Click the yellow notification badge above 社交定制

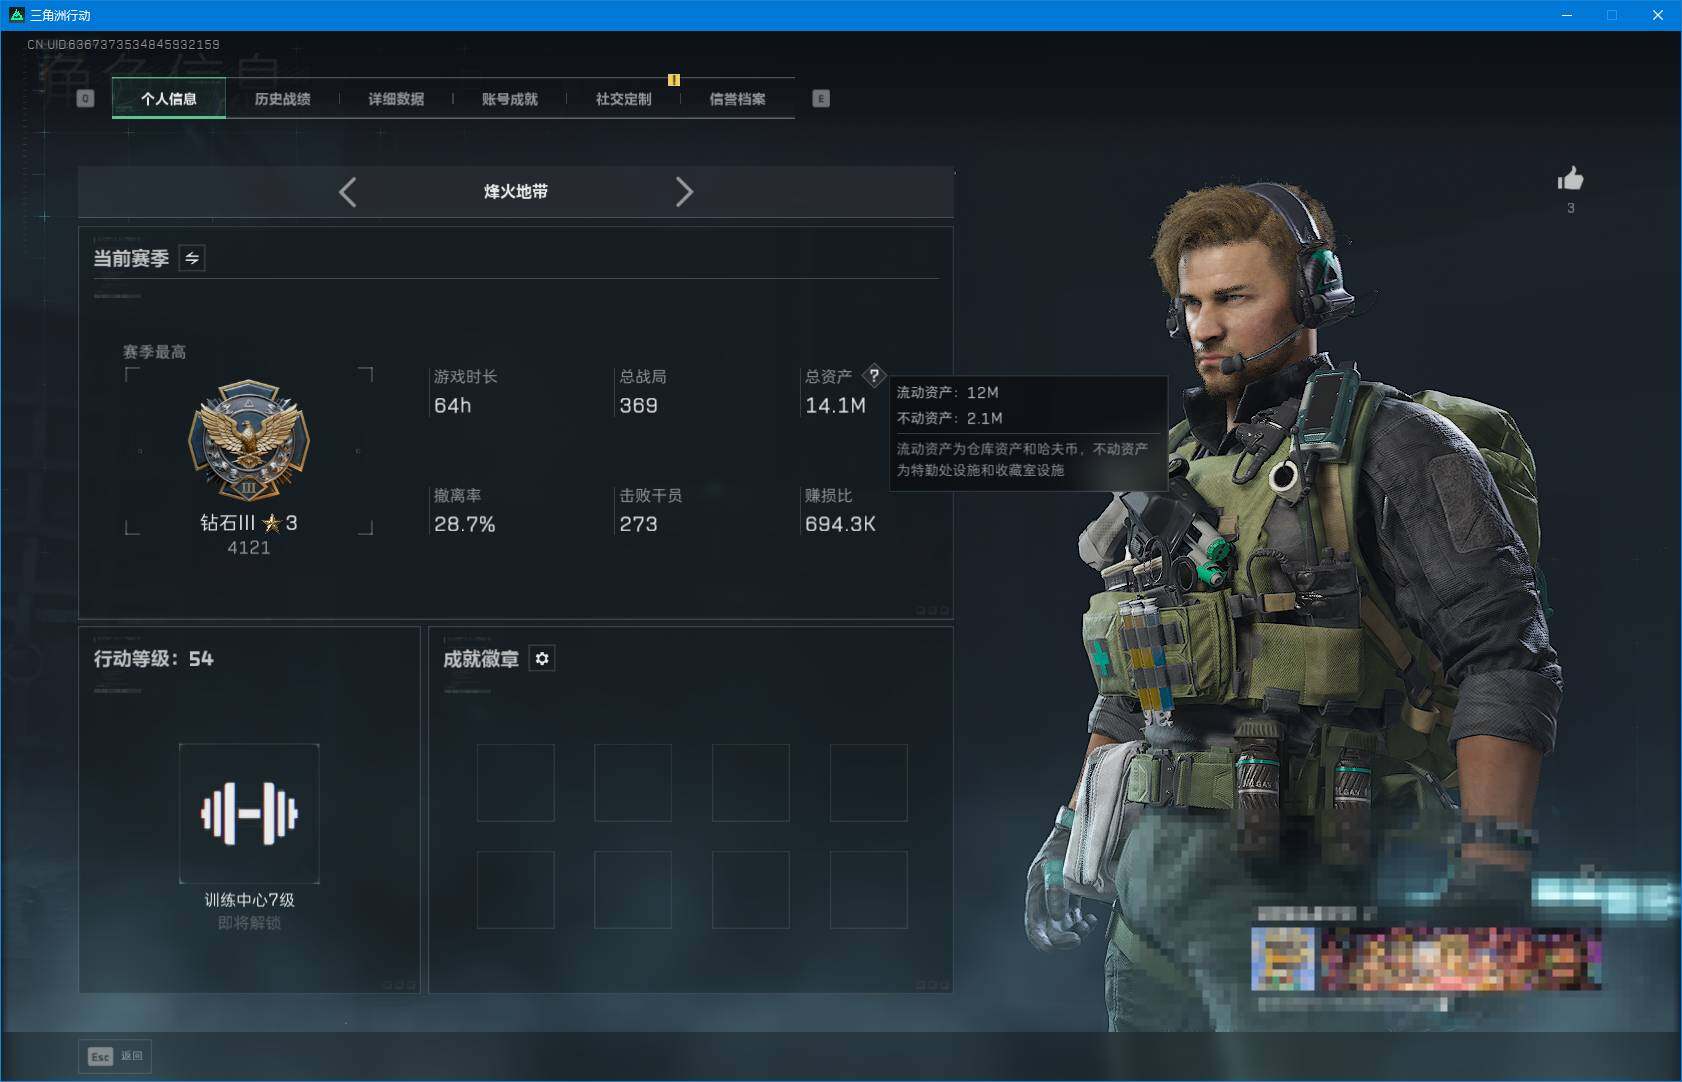pos(674,80)
